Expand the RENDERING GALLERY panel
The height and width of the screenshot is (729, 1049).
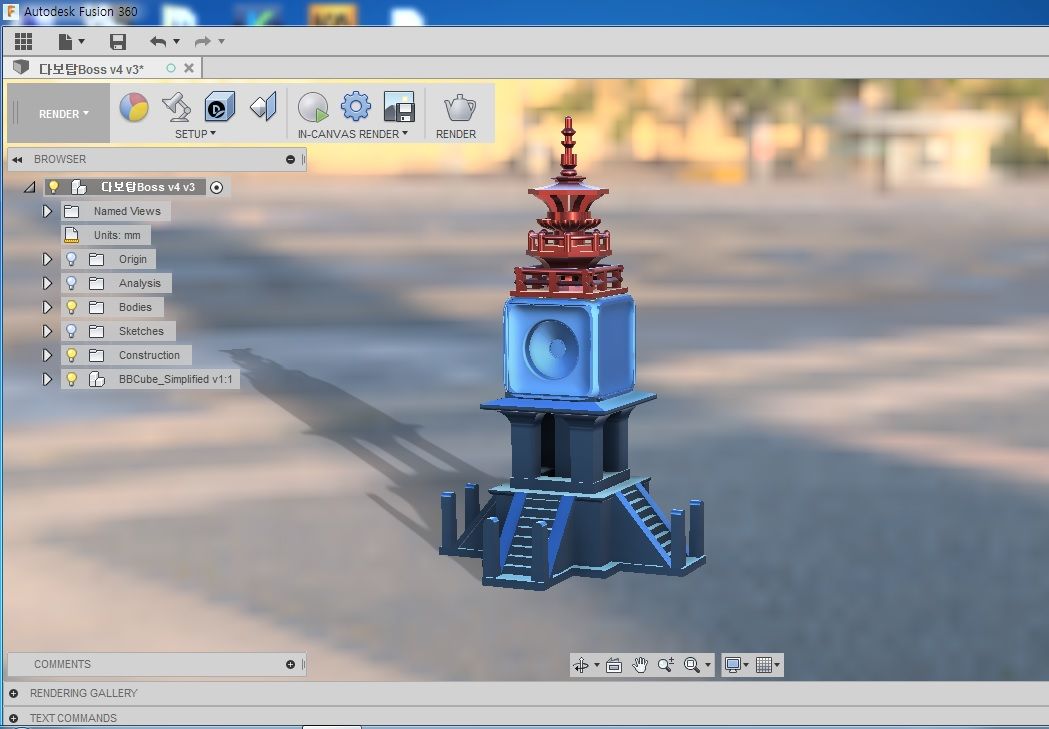click(13, 694)
